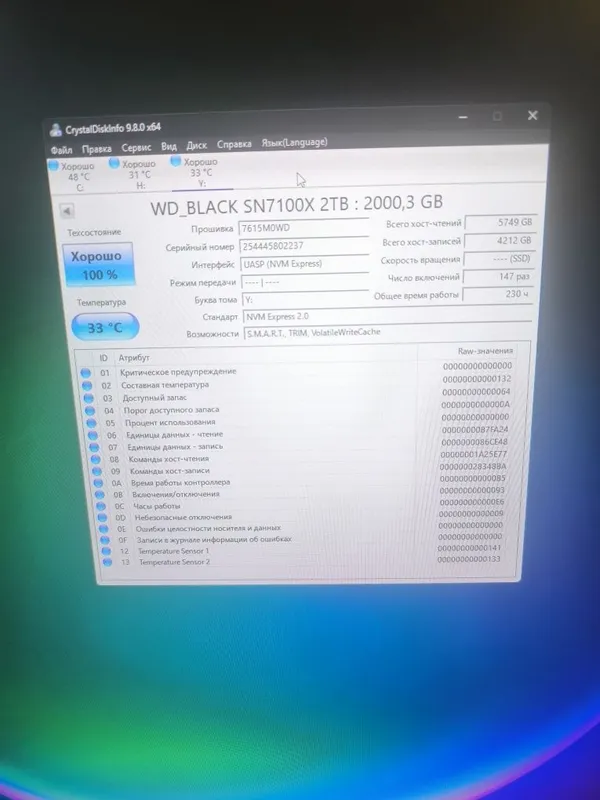Viewport: 600px width, 800px height.
Task: Select the Часы работы row
Action: coord(303,504)
